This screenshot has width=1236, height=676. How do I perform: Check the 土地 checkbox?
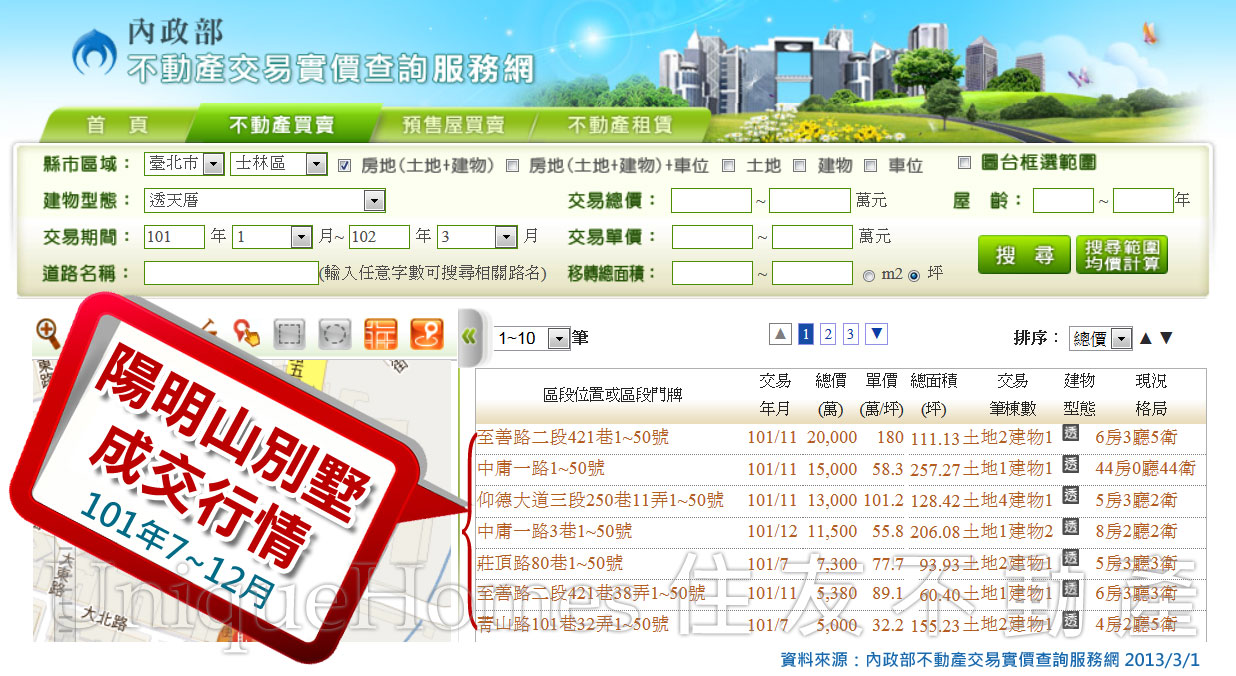729,165
